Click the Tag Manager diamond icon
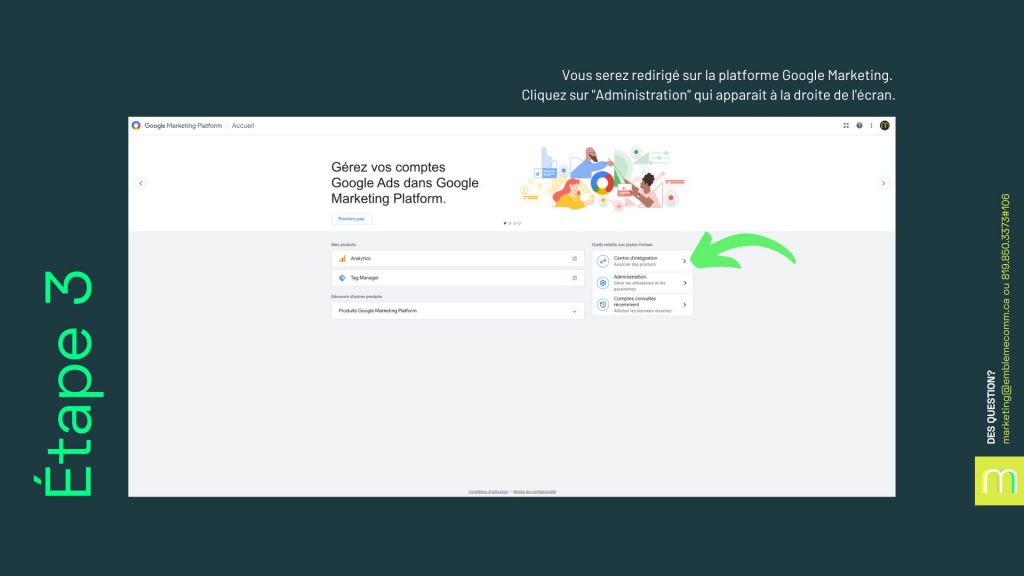The width and height of the screenshot is (1024, 576). click(342, 278)
